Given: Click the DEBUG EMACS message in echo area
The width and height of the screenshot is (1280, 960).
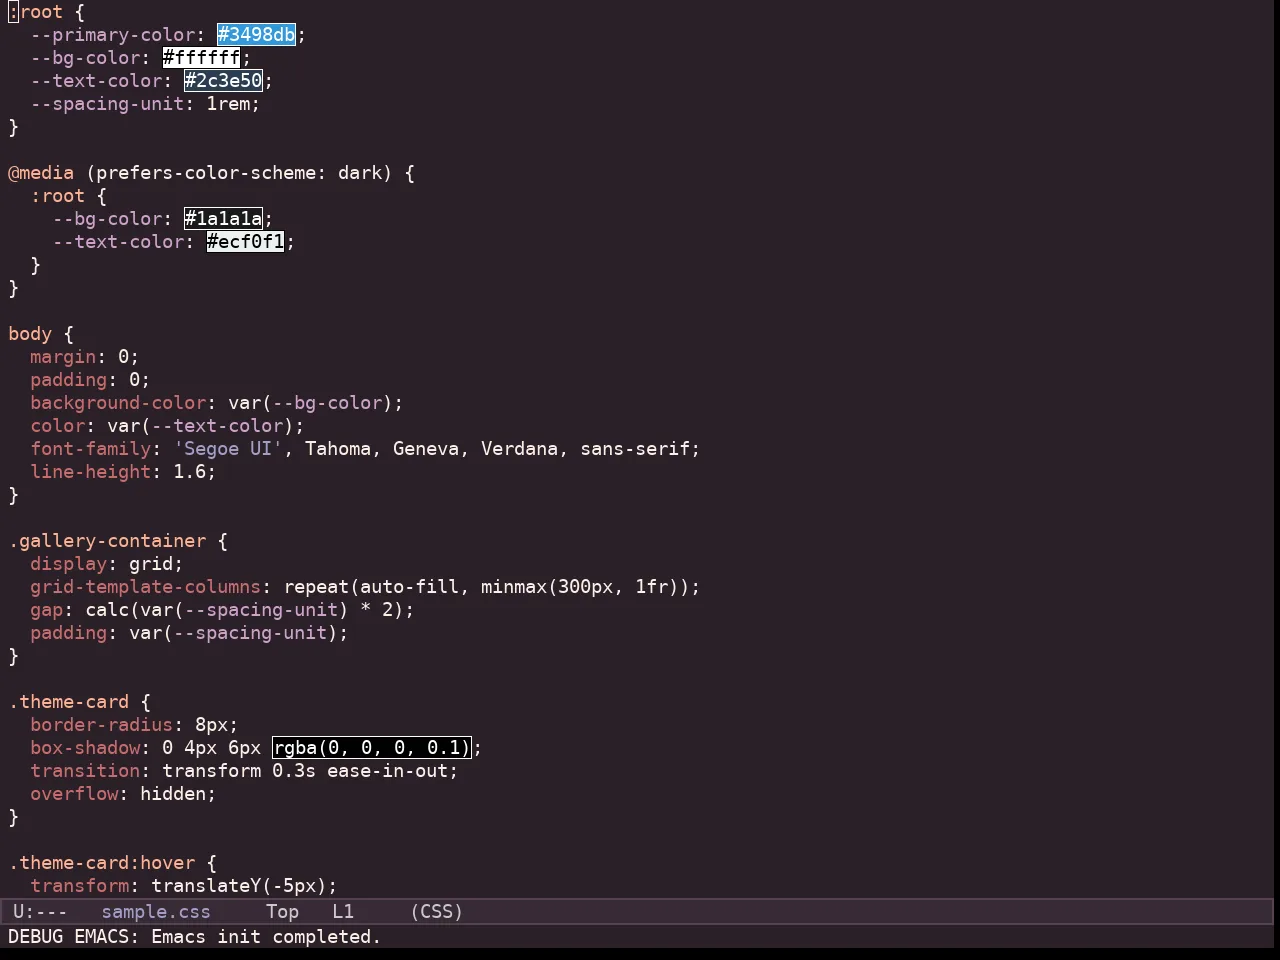Looking at the screenshot, I should (x=195, y=937).
